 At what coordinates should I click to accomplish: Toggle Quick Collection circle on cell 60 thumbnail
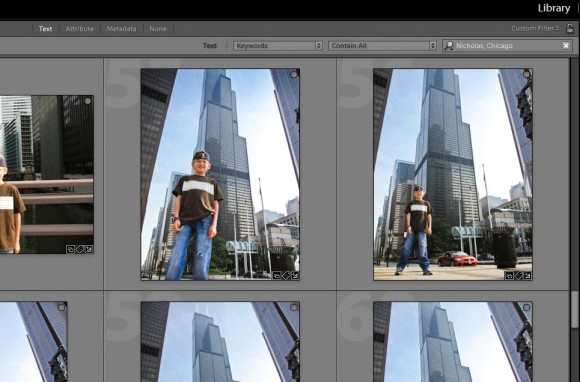click(526, 307)
